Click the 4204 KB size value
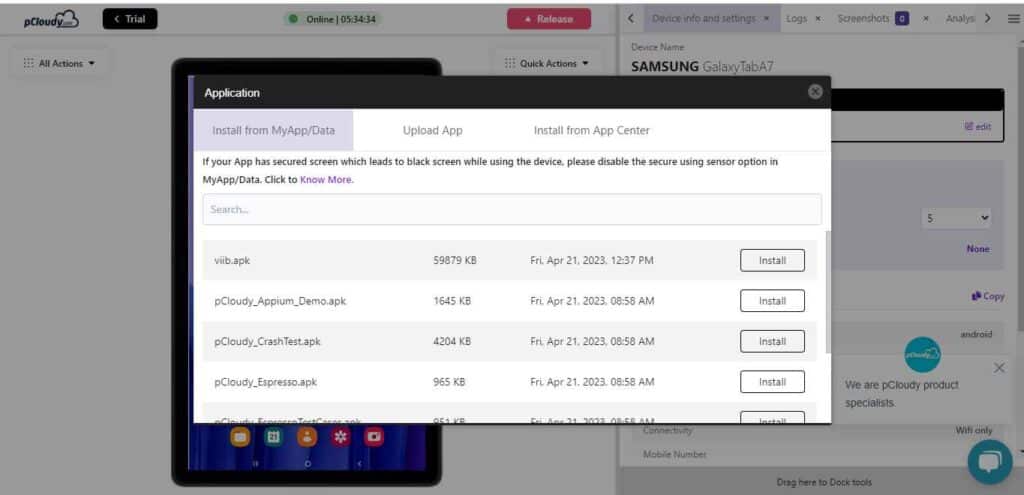This screenshot has width=1024, height=495. pyautogui.click(x=452, y=342)
